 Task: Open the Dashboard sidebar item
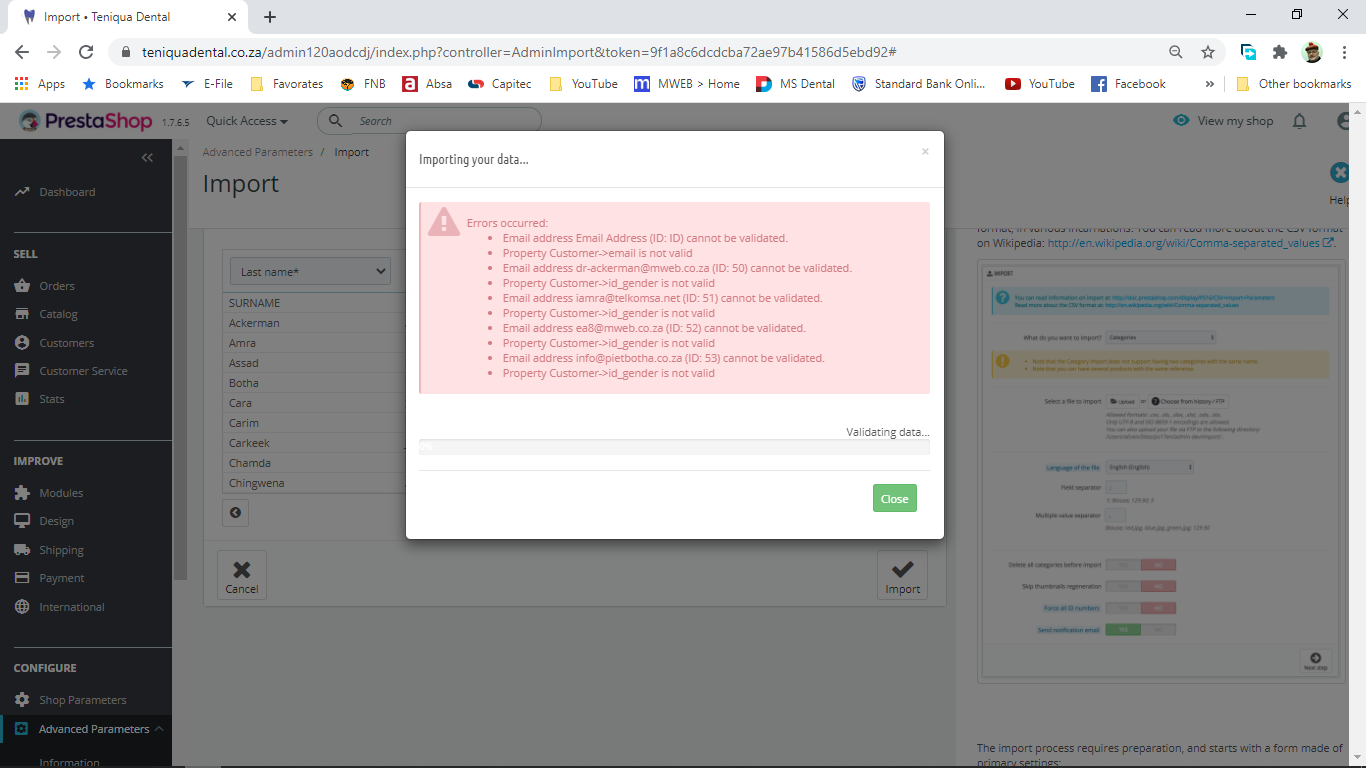click(67, 192)
